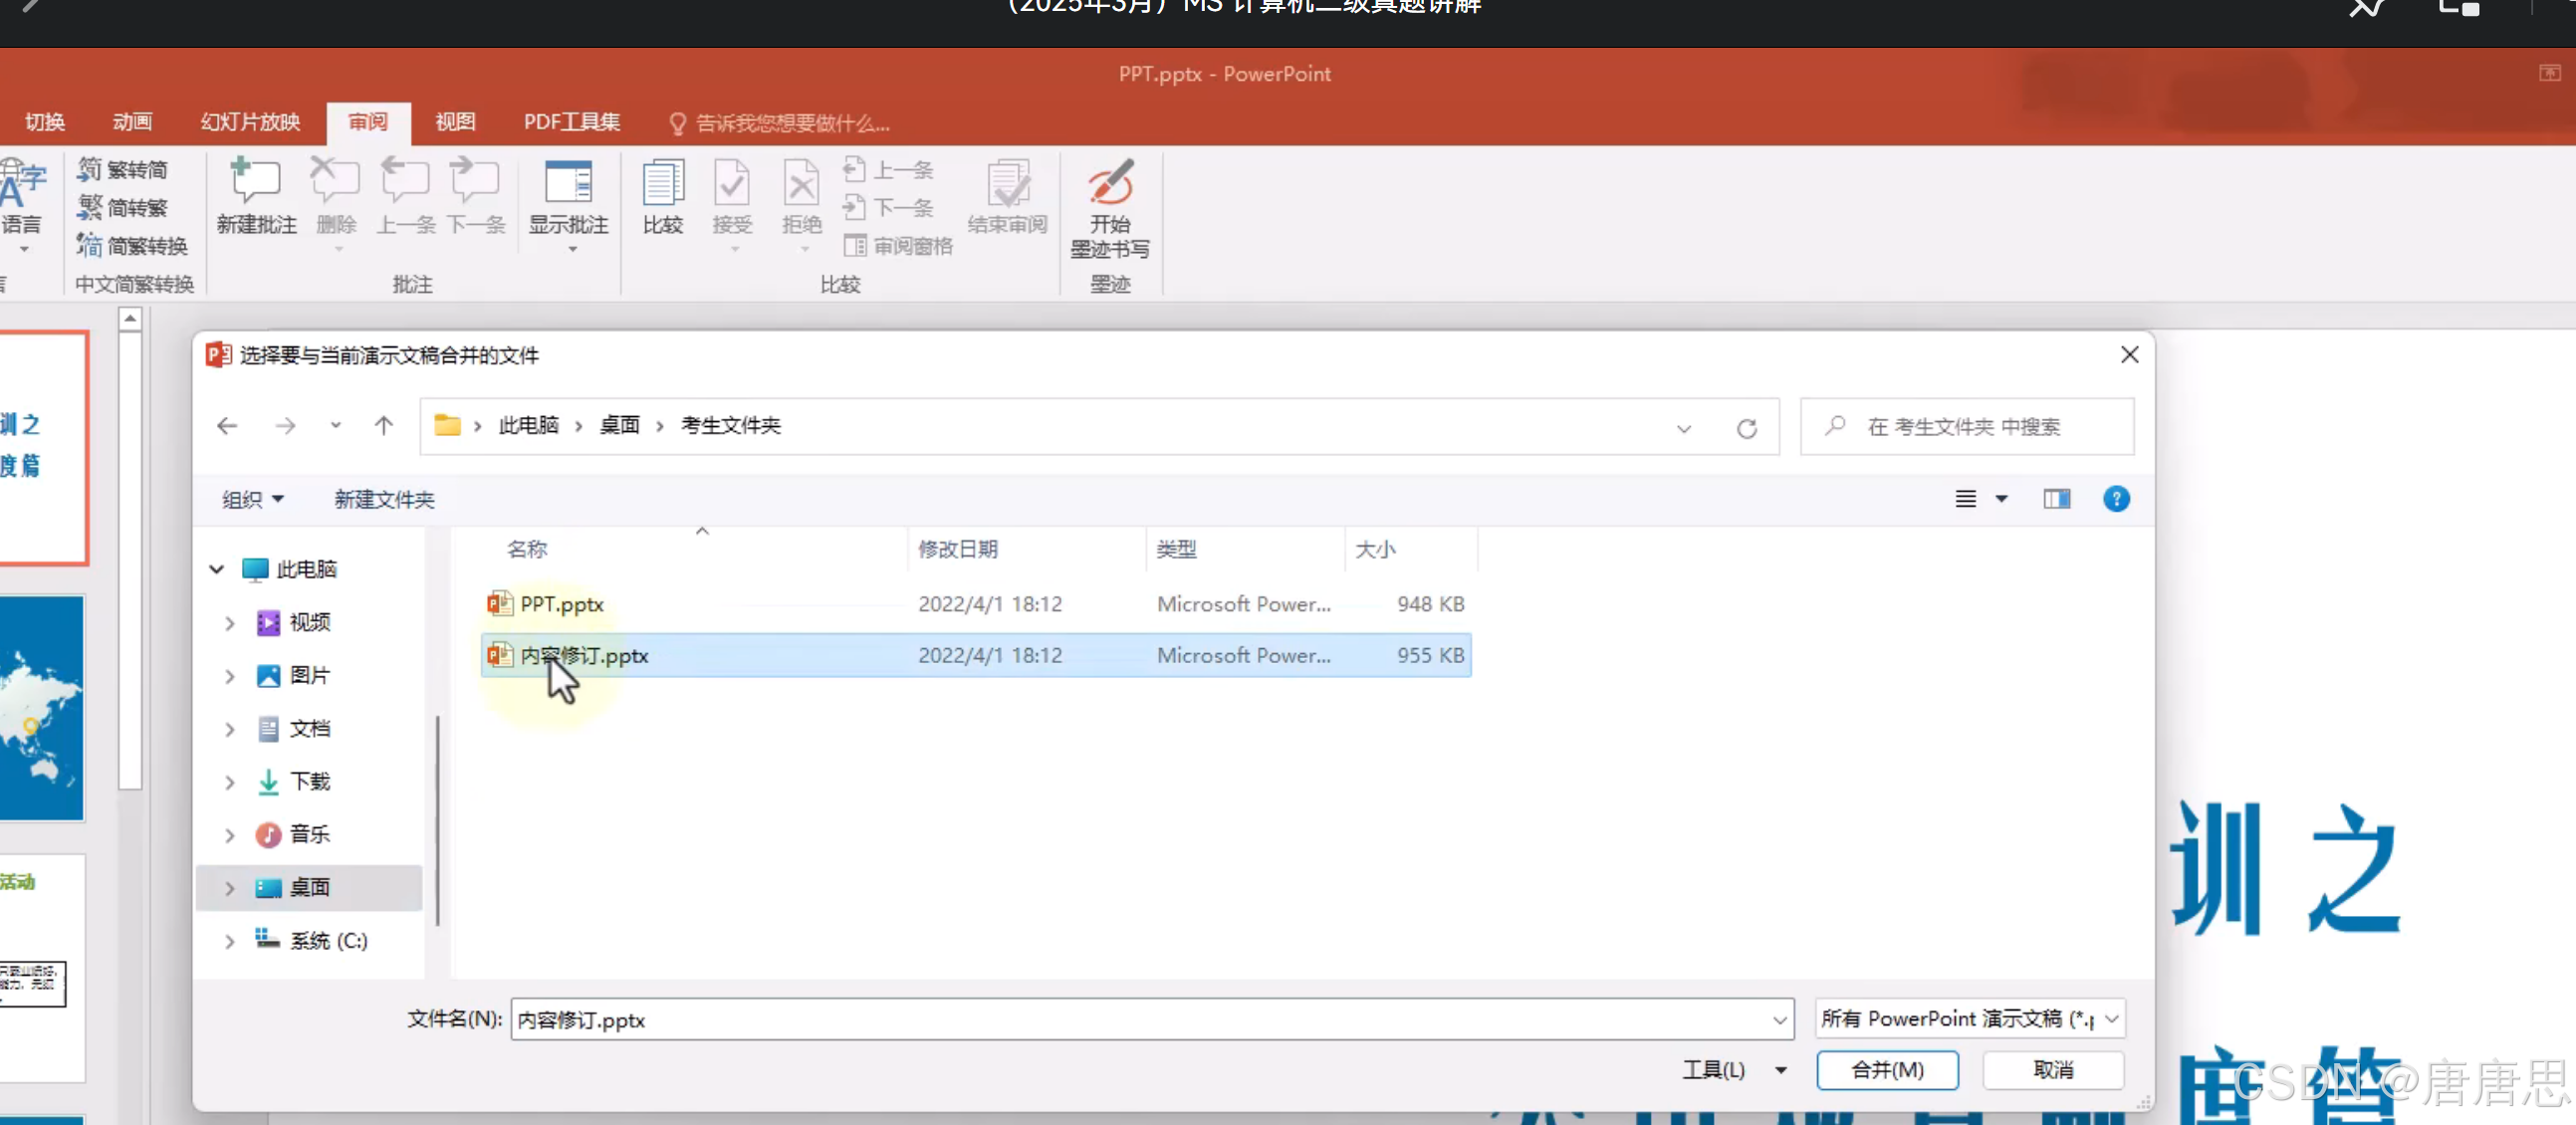Click the 取消 button
The width and height of the screenshot is (2576, 1125).
[2052, 1069]
